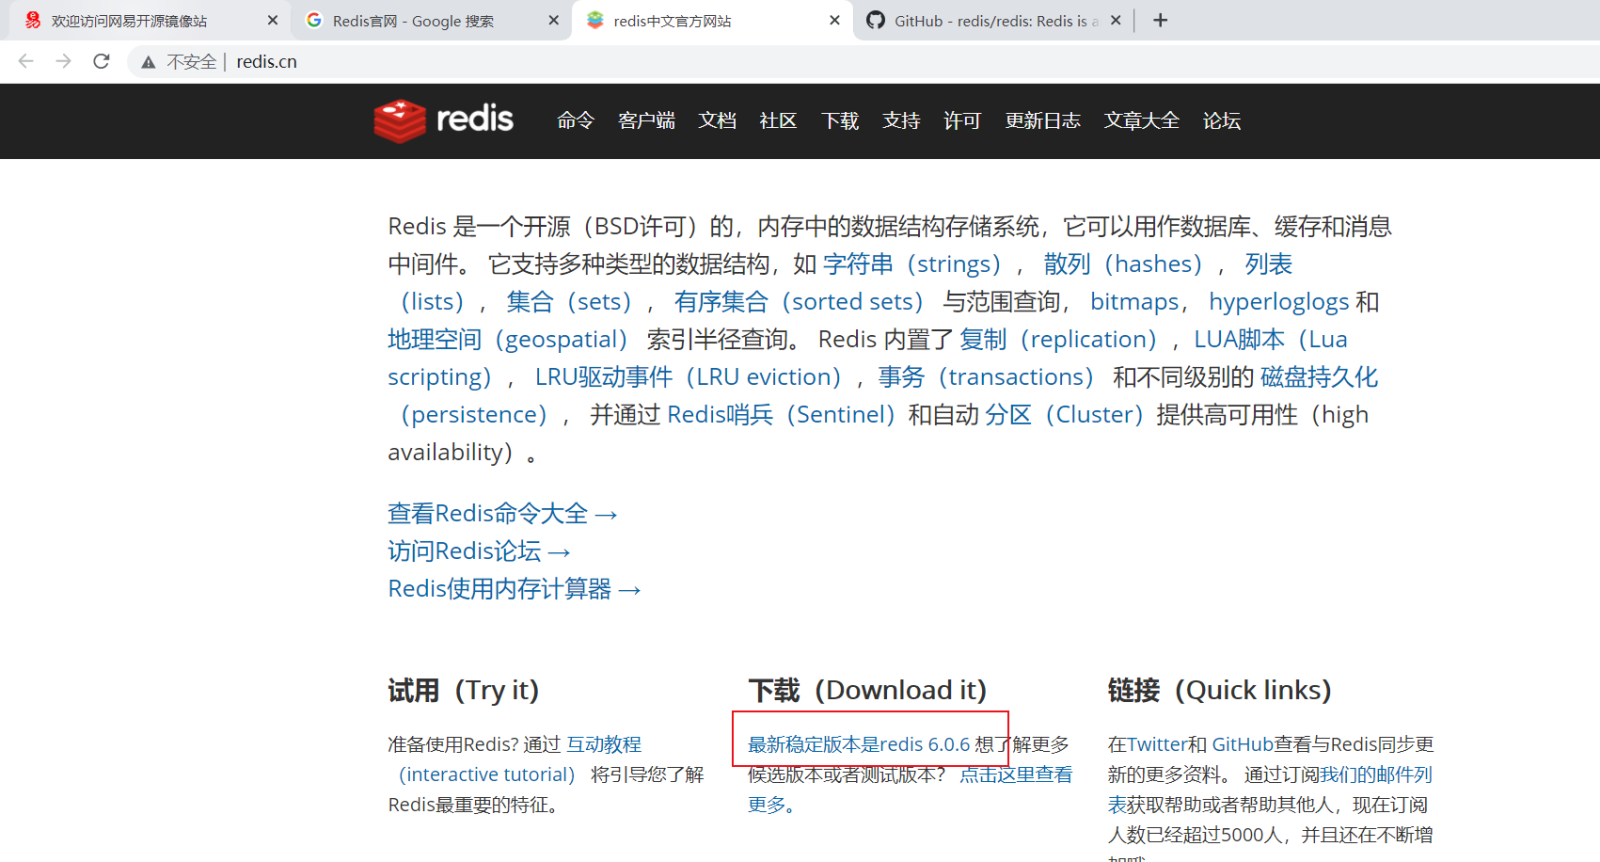
Task: Open a new browser tab
Action: click(x=1160, y=20)
